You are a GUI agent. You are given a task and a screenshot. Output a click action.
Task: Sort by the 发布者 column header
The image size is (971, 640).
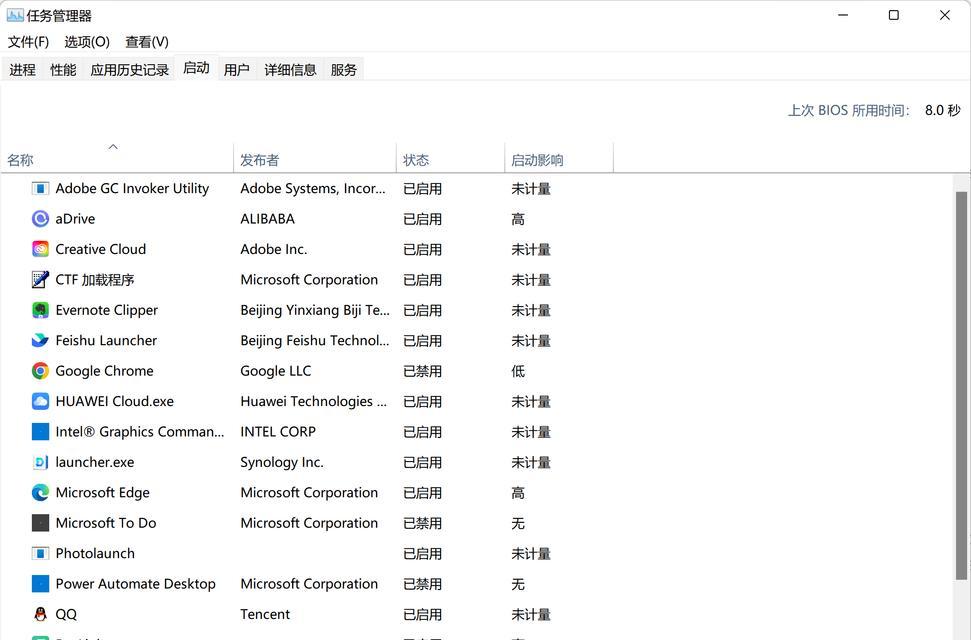coord(315,158)
